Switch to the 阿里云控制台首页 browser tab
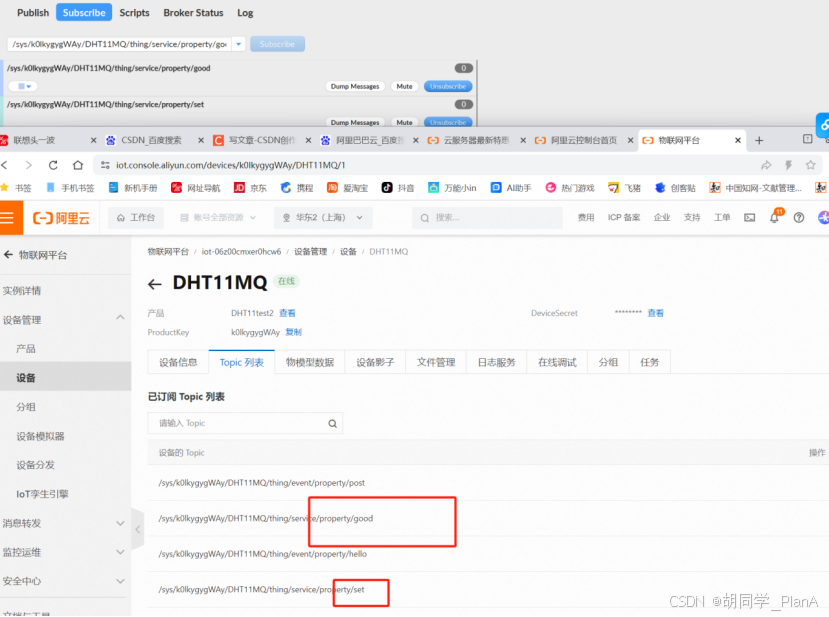This screenshot has width=829, height=617. click(584, 140)
